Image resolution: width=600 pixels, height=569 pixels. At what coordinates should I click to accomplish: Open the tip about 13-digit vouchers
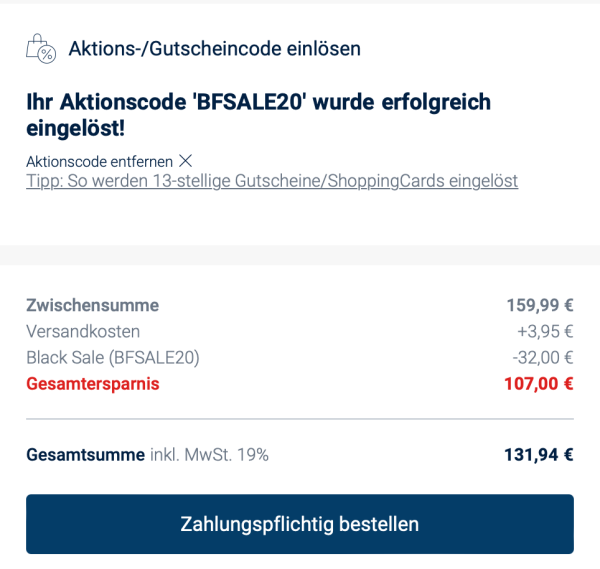point(272,181)
